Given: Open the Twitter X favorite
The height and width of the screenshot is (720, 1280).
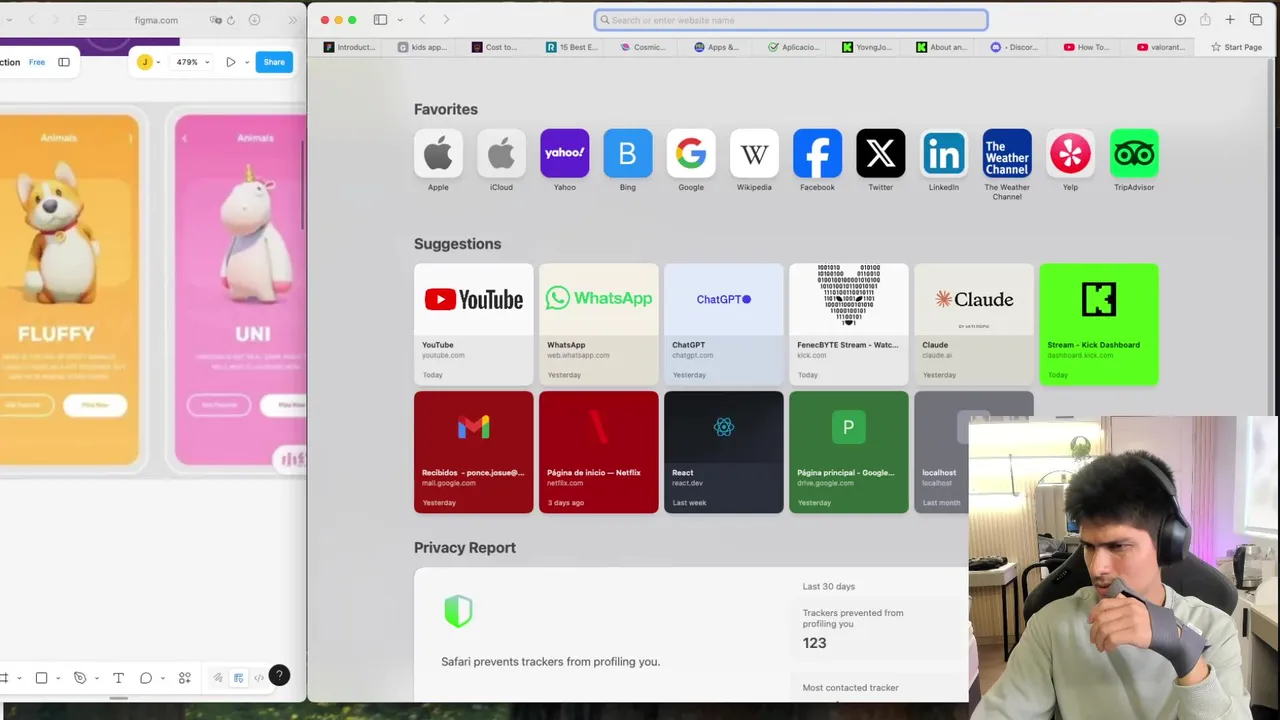Looking at the screenshot, I should tap(881, 153).
